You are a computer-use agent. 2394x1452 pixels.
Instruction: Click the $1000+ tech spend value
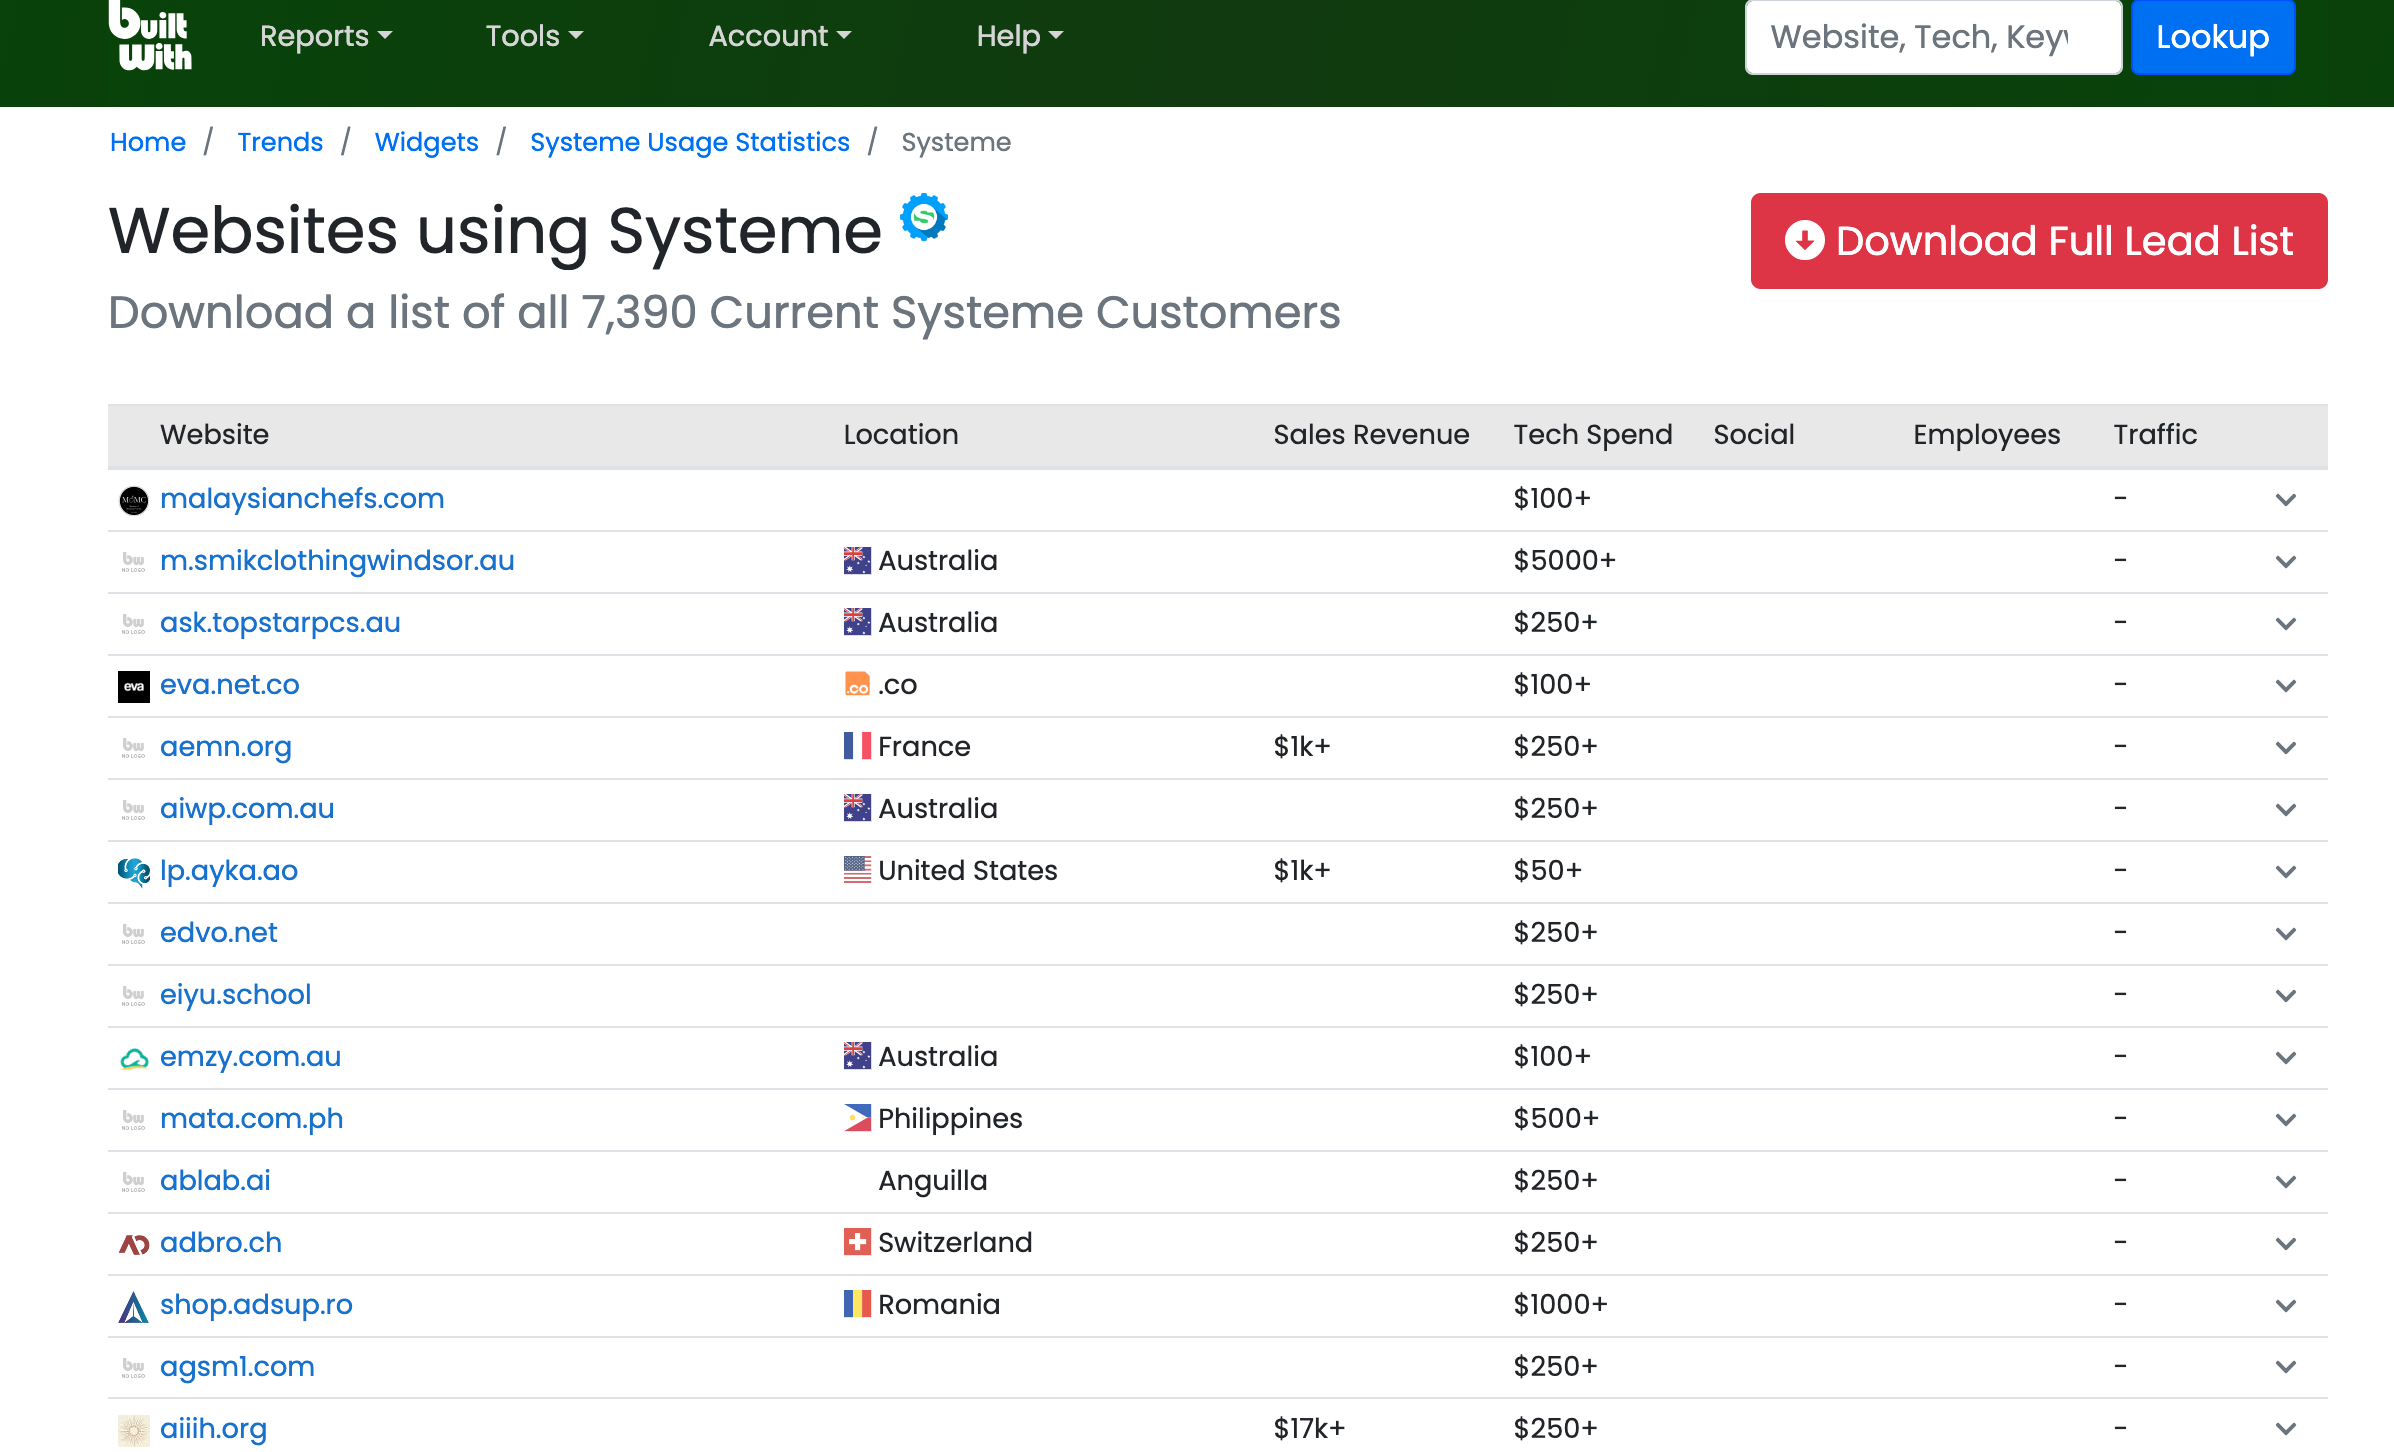click(1560, 1304)
